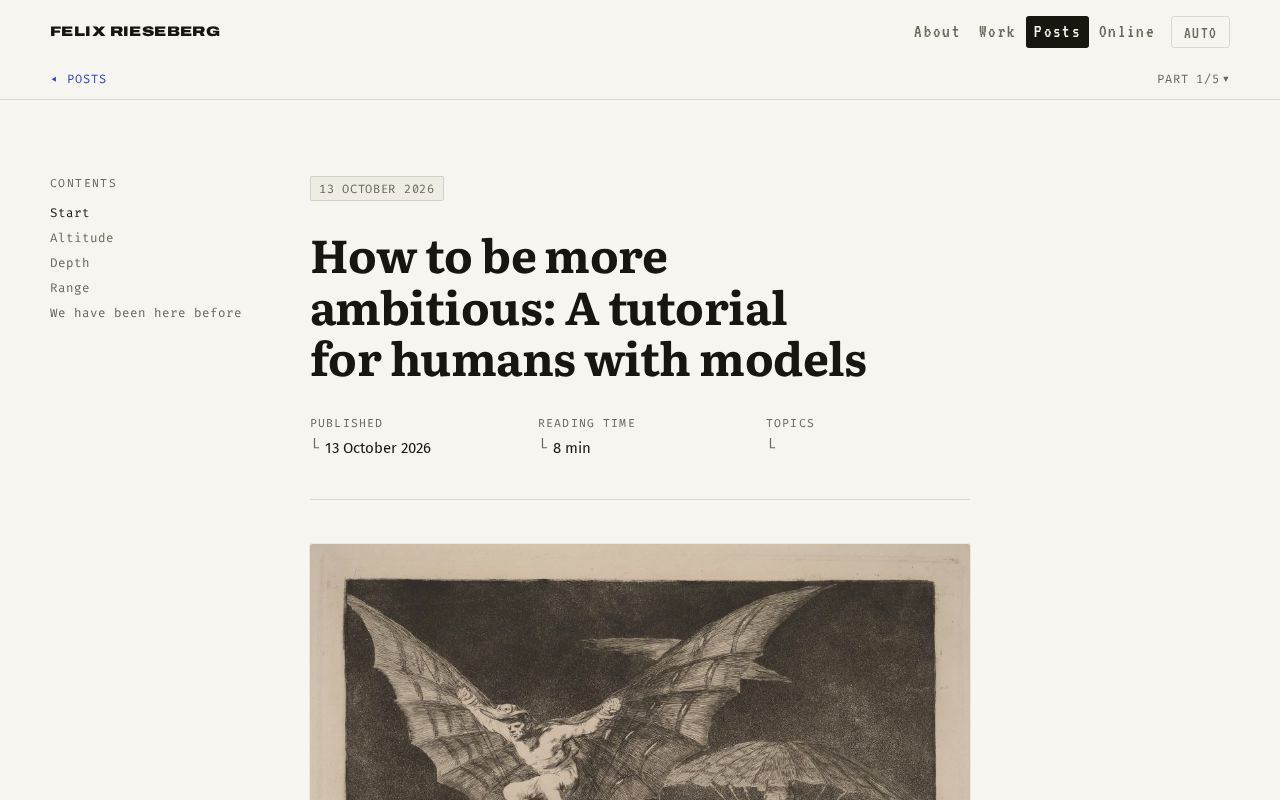Click the TOPICS label
Image resolution: width=1280 pixels, height=800 pixels.
tap(790, 423)
